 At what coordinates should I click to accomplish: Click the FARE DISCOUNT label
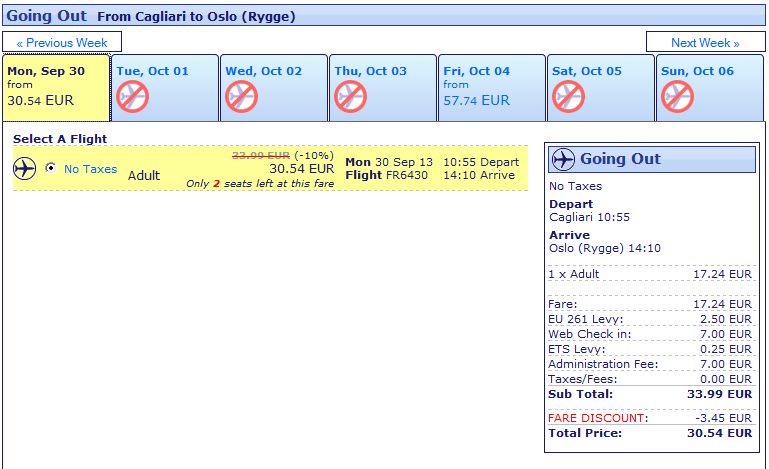coord(596,418)
